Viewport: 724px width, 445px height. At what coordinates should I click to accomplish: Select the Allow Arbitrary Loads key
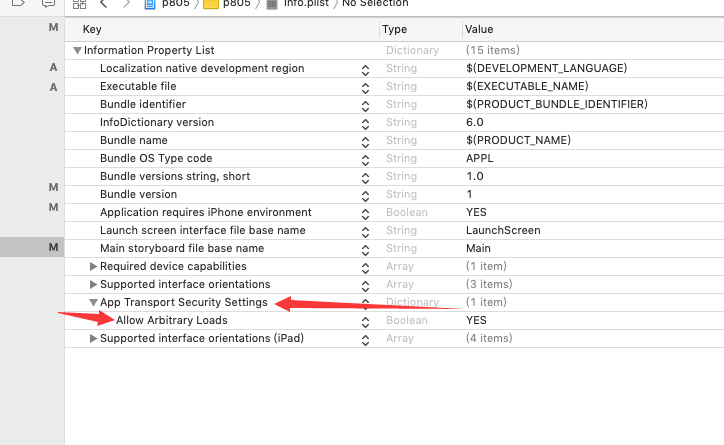[172, 320]
